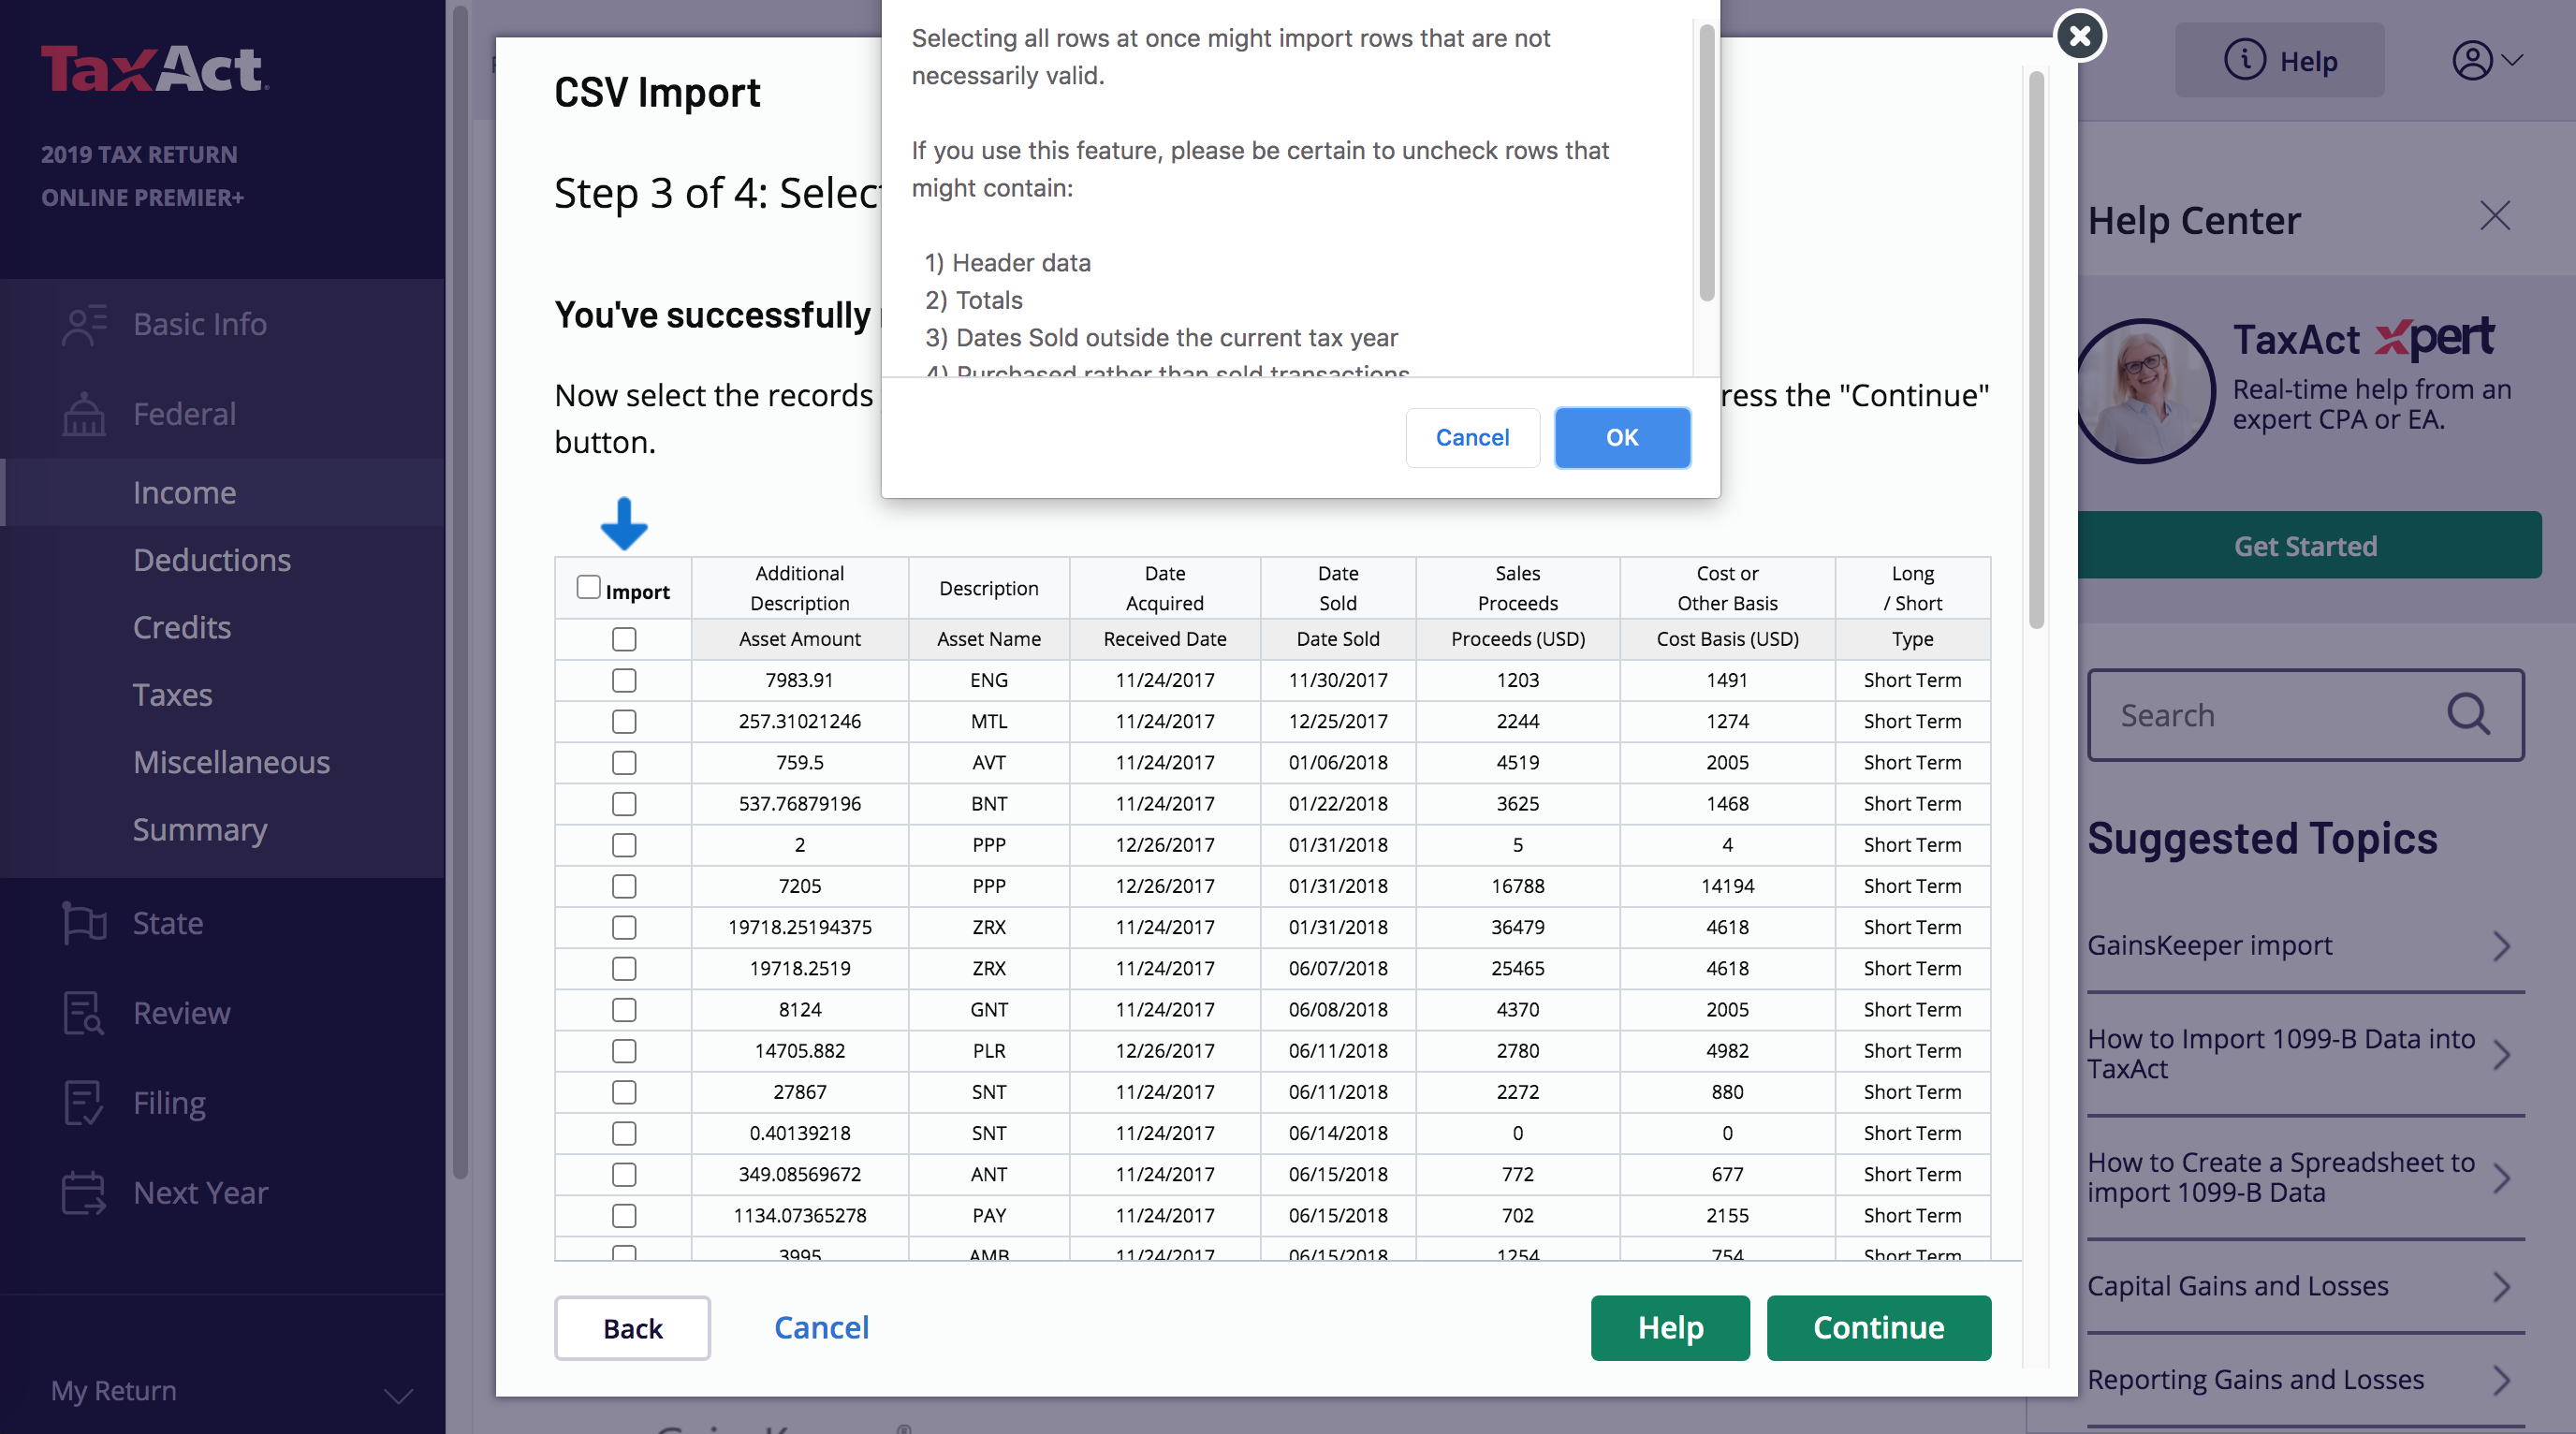Click the warning popup scrollbar

point(1706,165)
